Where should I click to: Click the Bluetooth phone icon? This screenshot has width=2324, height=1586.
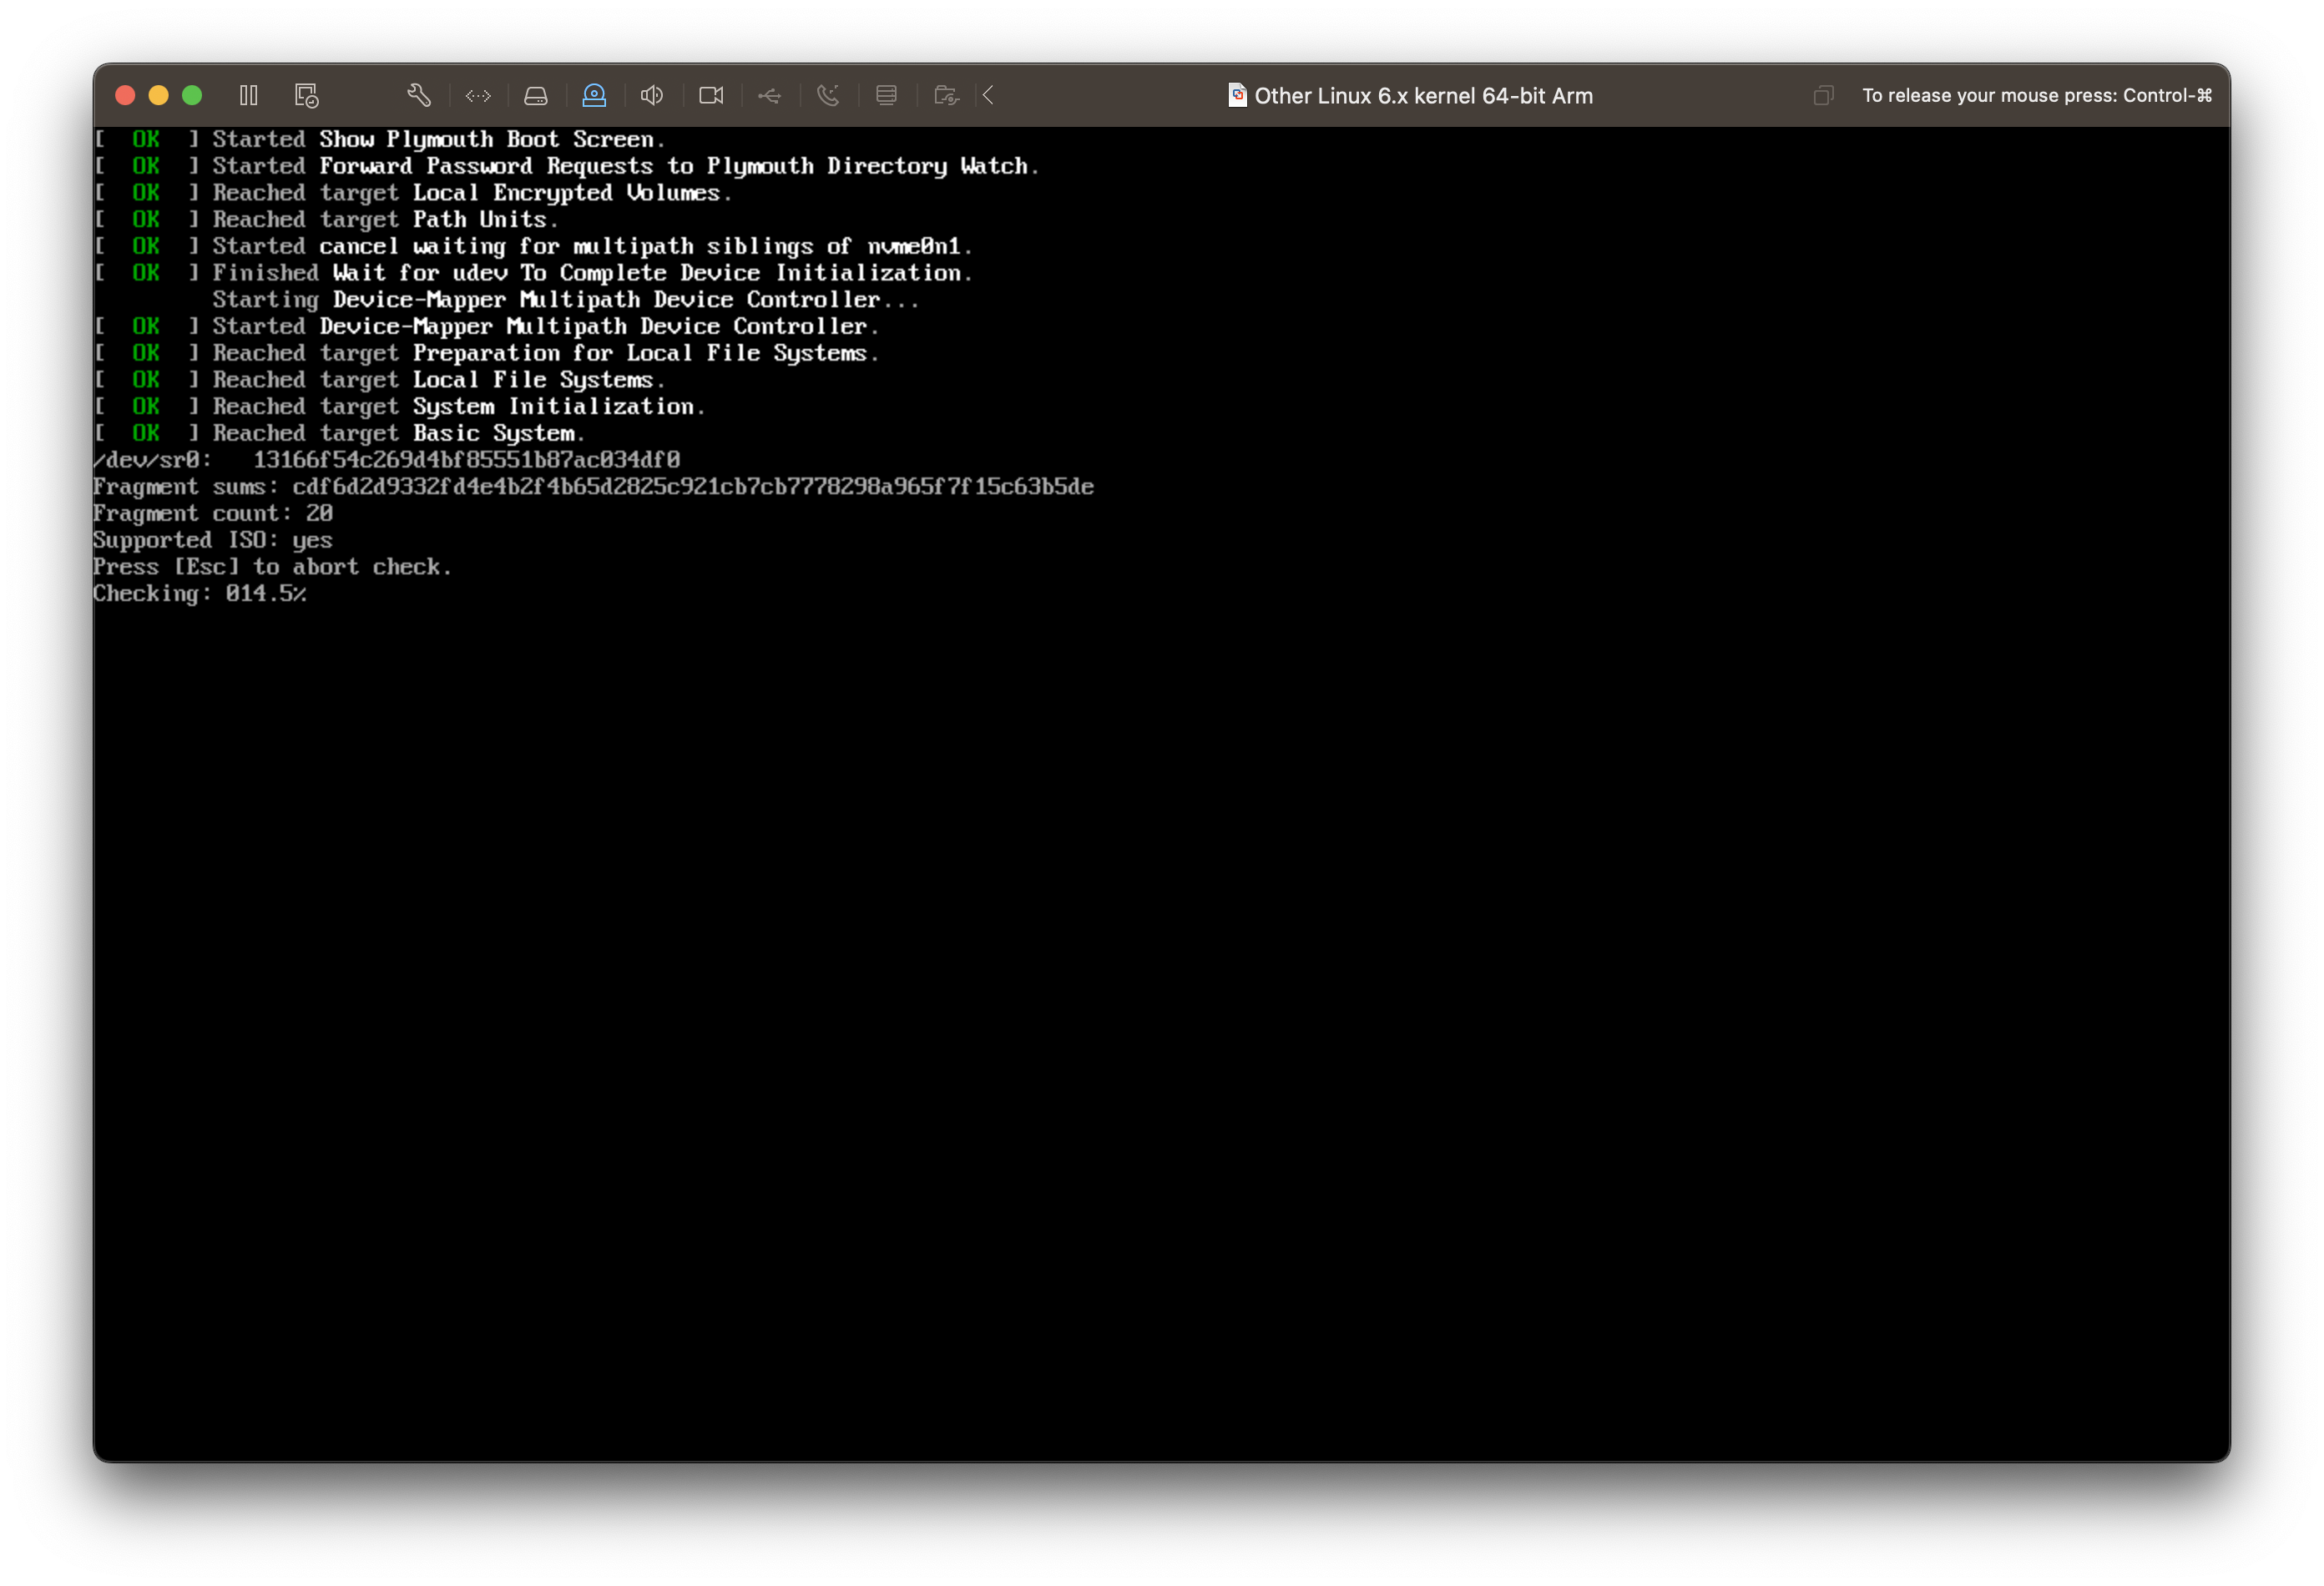point(828,95)
